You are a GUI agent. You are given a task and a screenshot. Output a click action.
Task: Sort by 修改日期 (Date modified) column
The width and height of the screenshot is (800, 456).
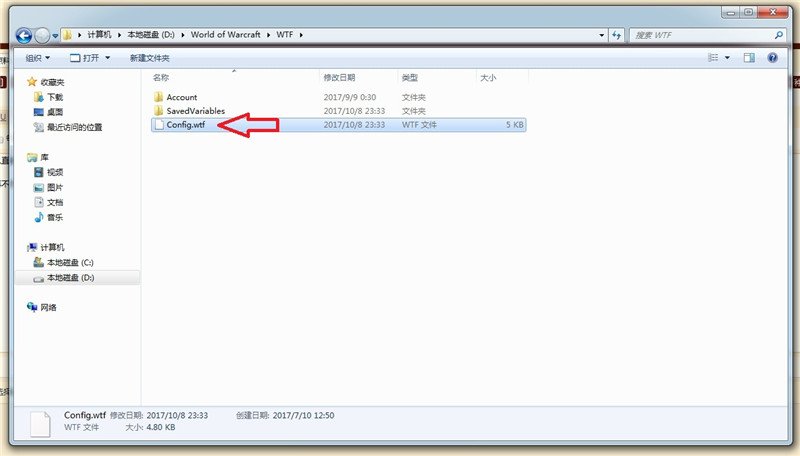click(340, 77)
